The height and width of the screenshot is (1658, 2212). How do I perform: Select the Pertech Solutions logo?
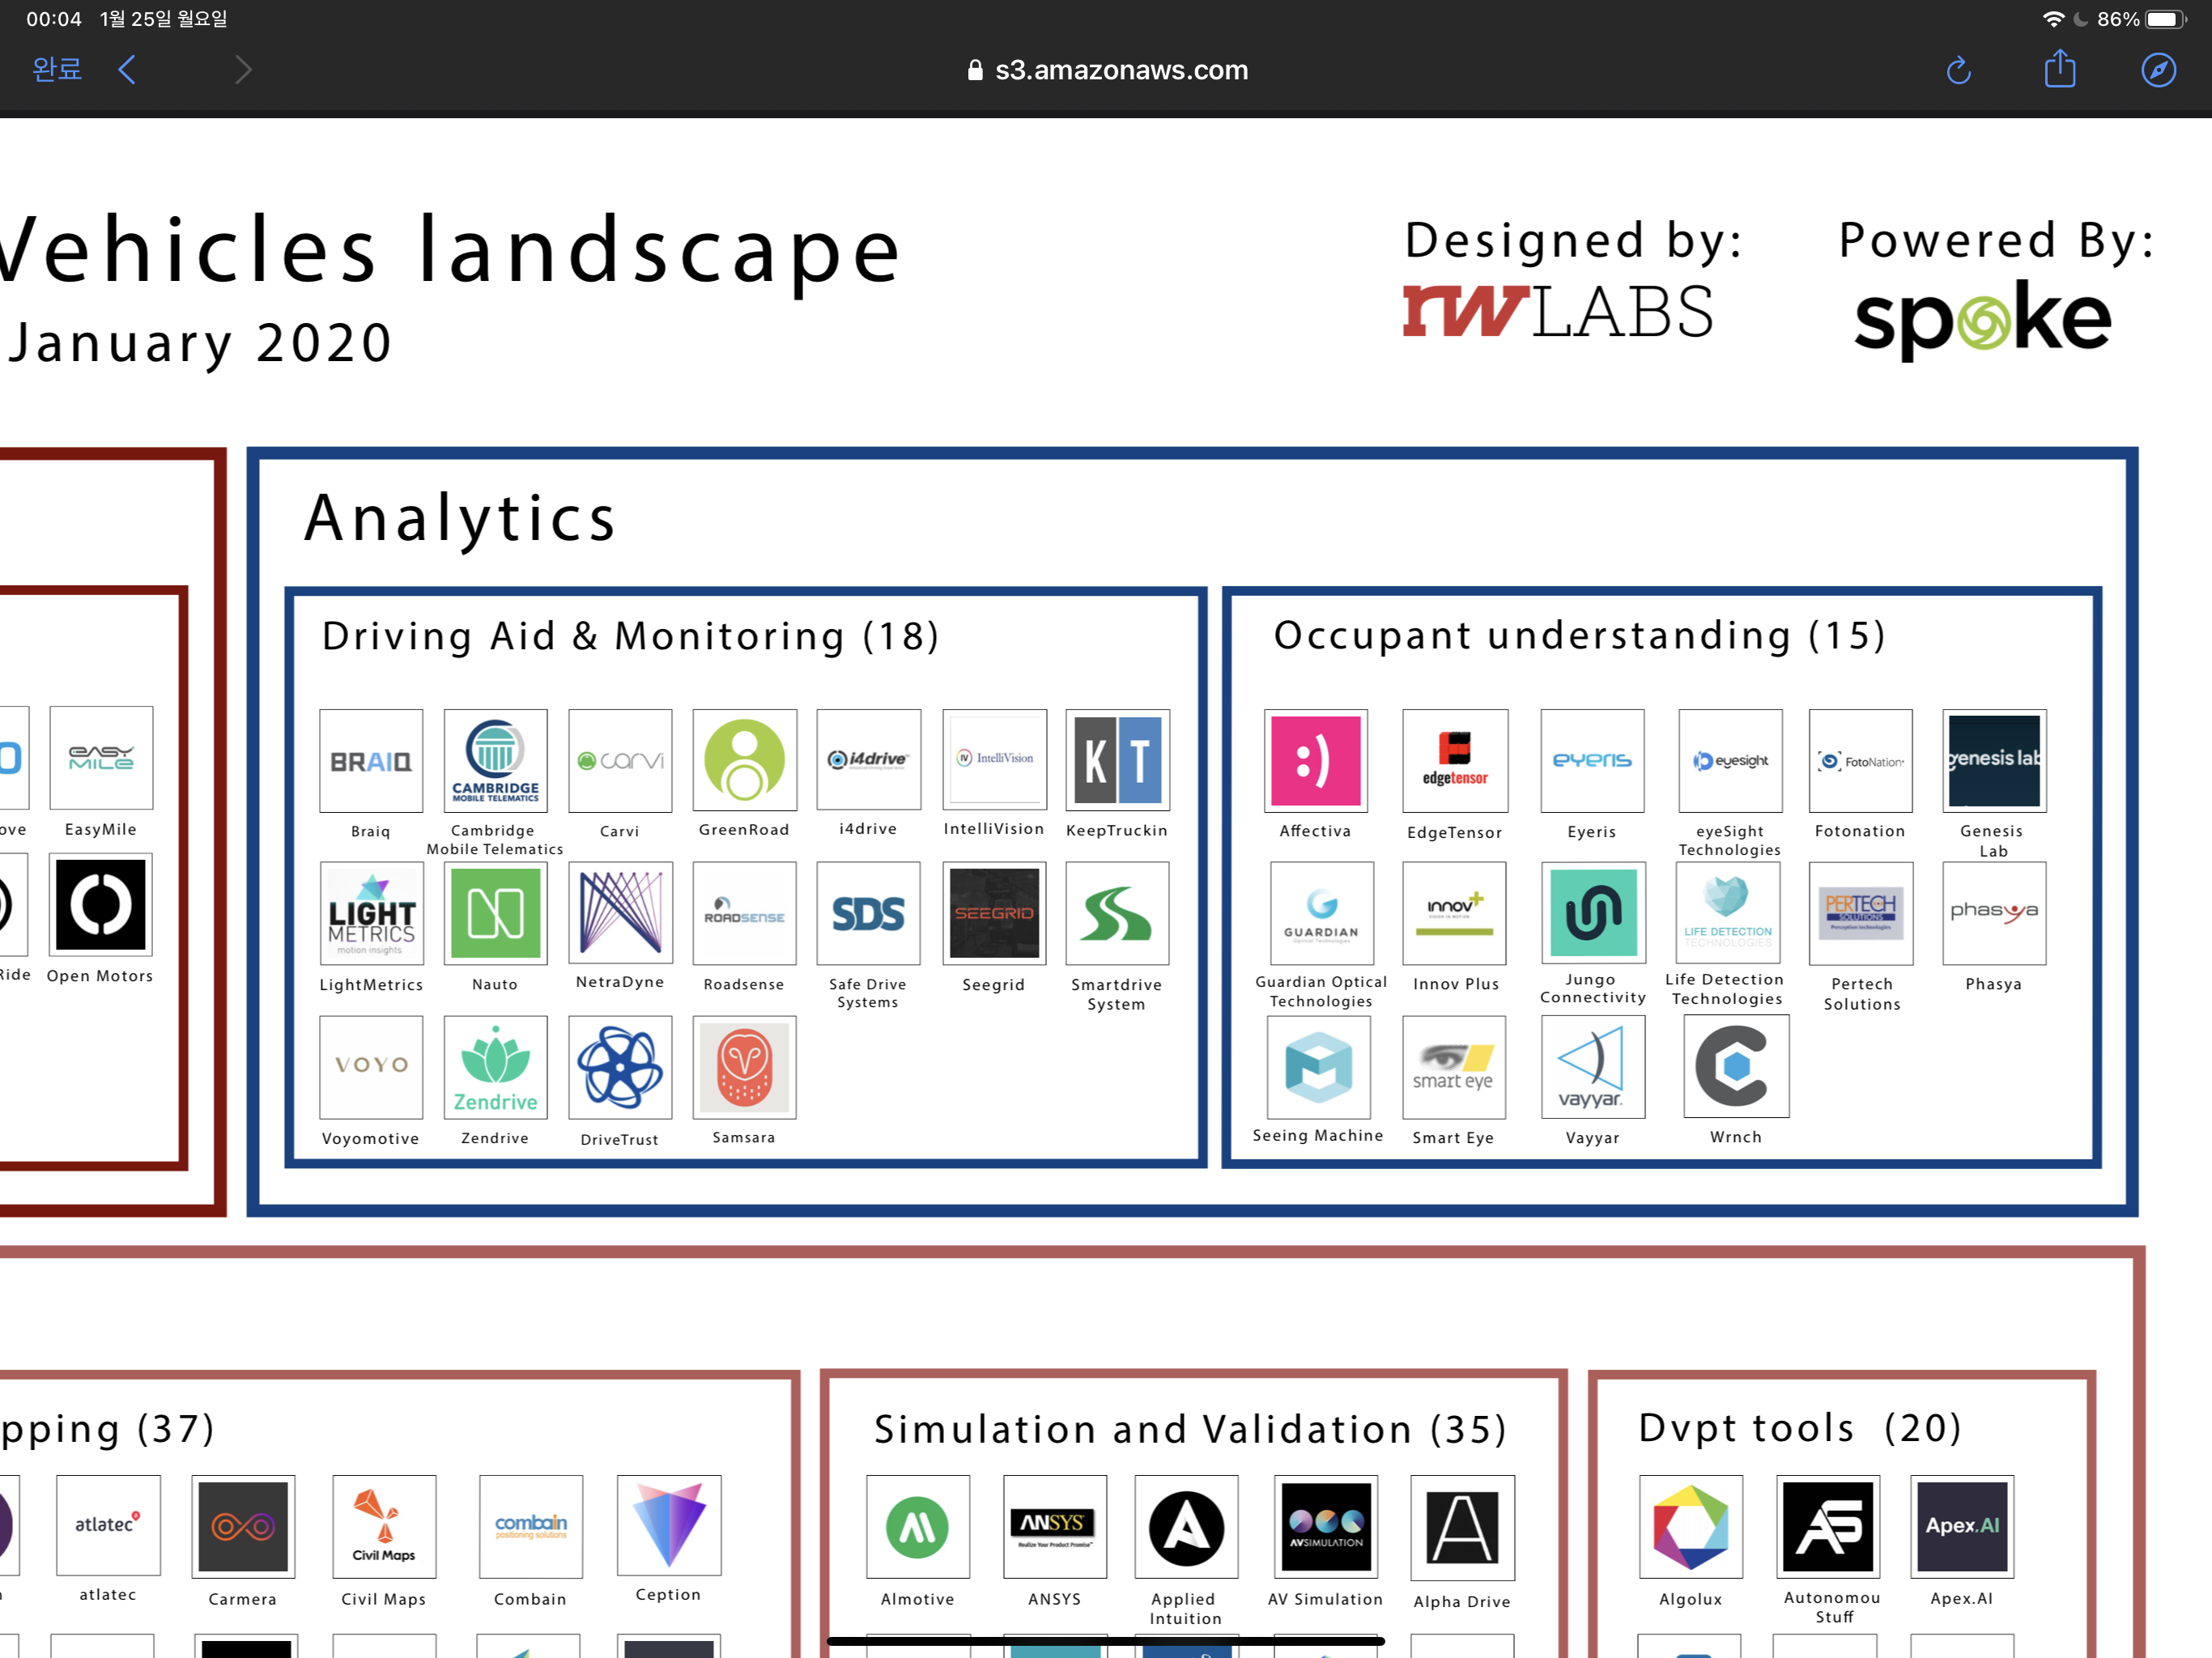[x=1861, y=913]
